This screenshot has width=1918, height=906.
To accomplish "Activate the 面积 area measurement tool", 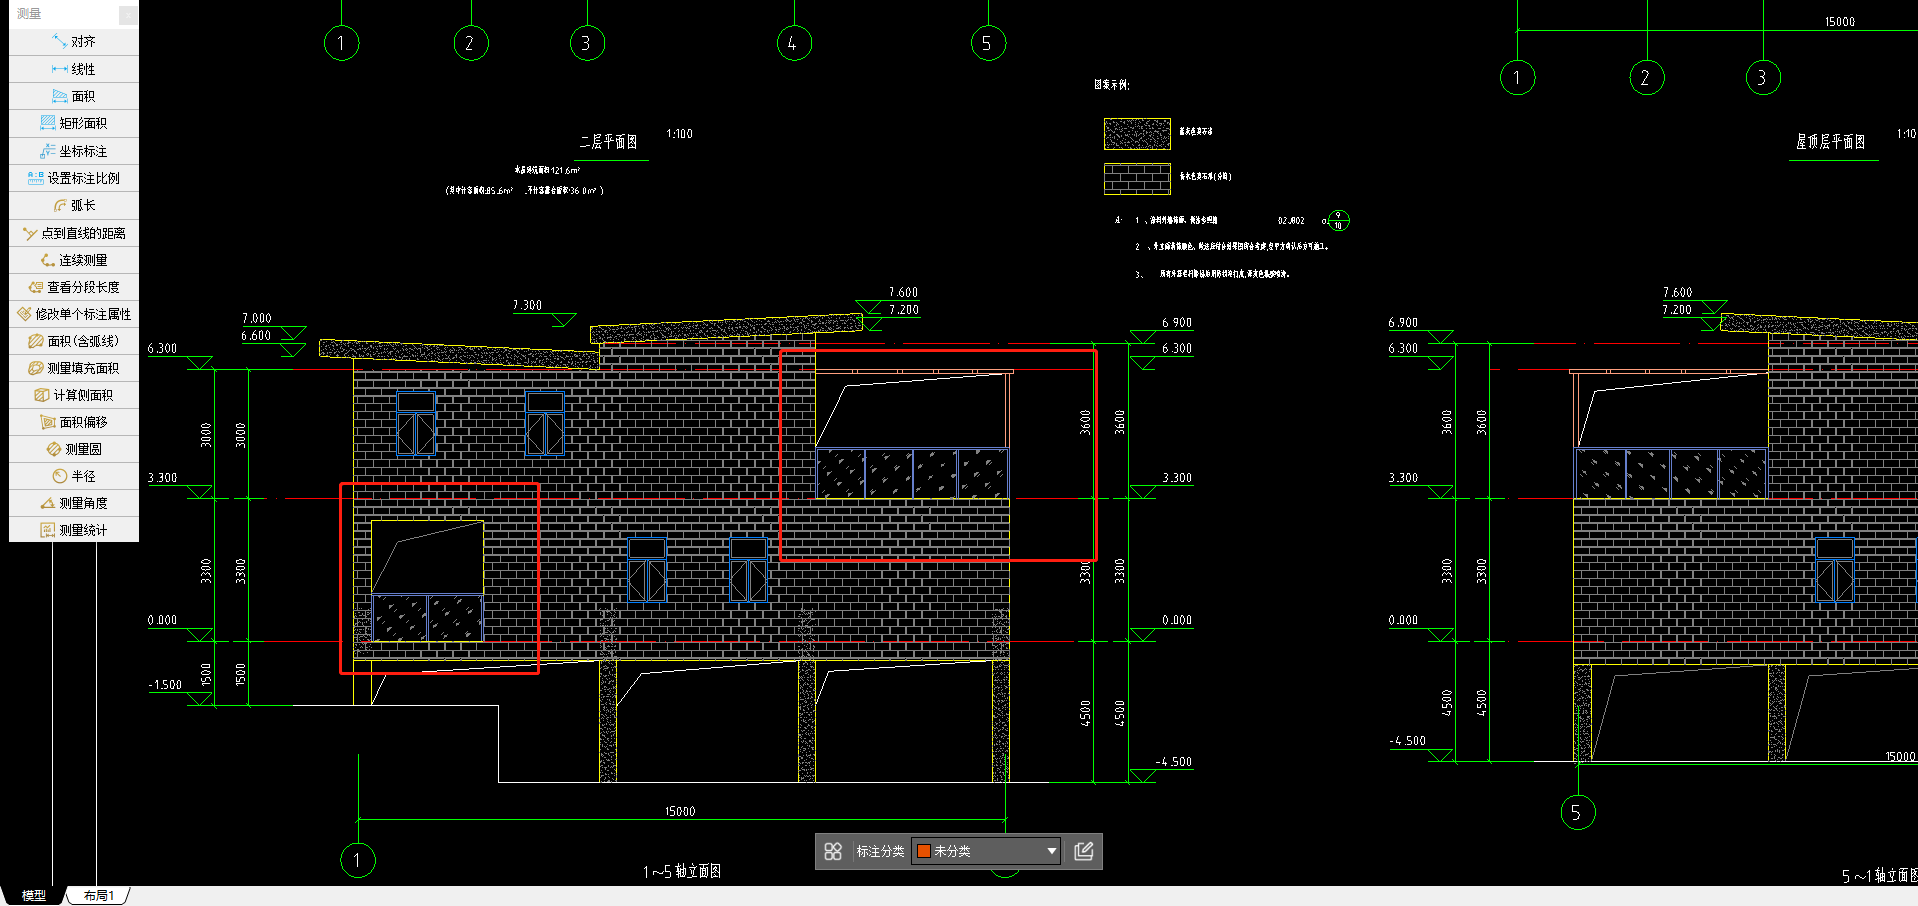I will click(74, 96).
